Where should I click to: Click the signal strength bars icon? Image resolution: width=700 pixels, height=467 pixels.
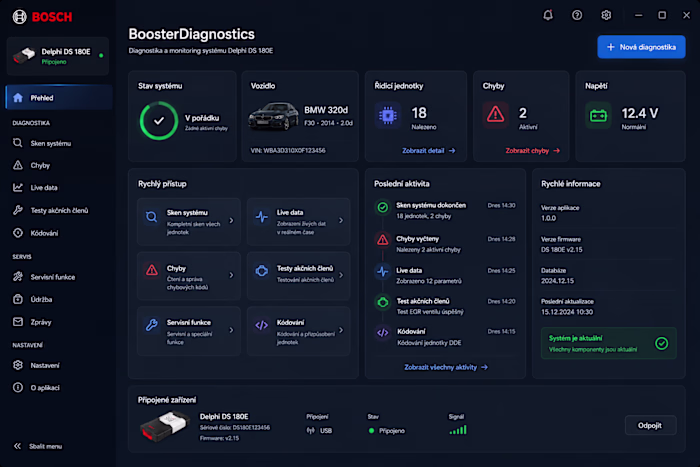tap(458, 430)
